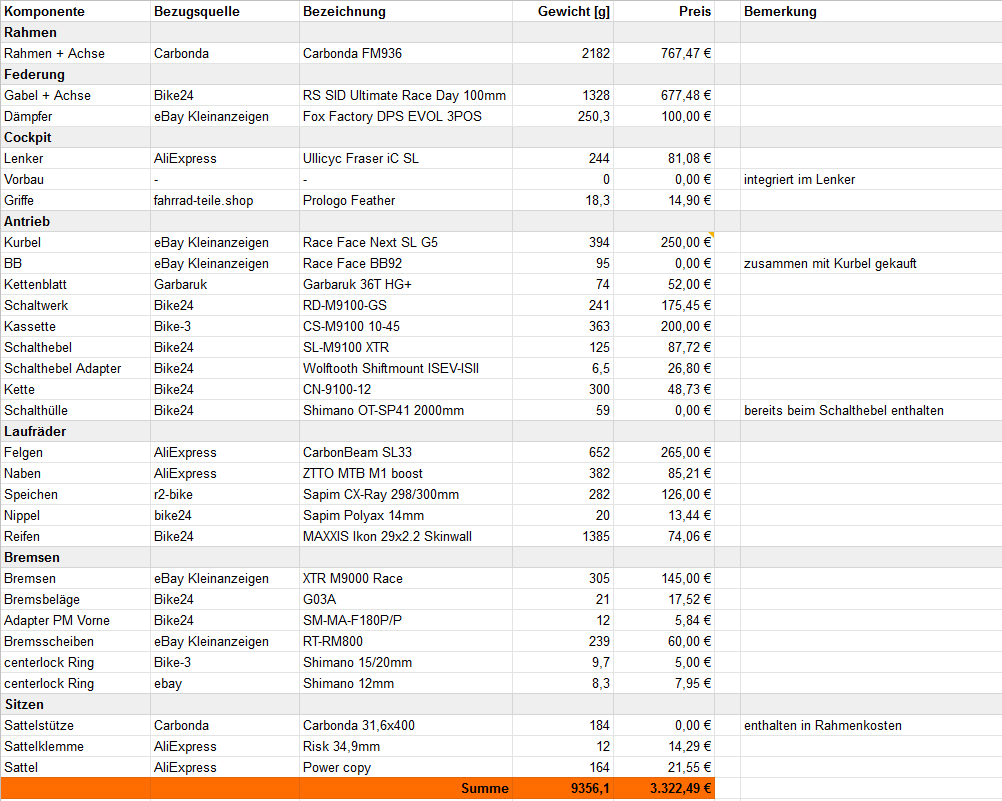Select the RD-M9100-GS cell

[406, 306]
